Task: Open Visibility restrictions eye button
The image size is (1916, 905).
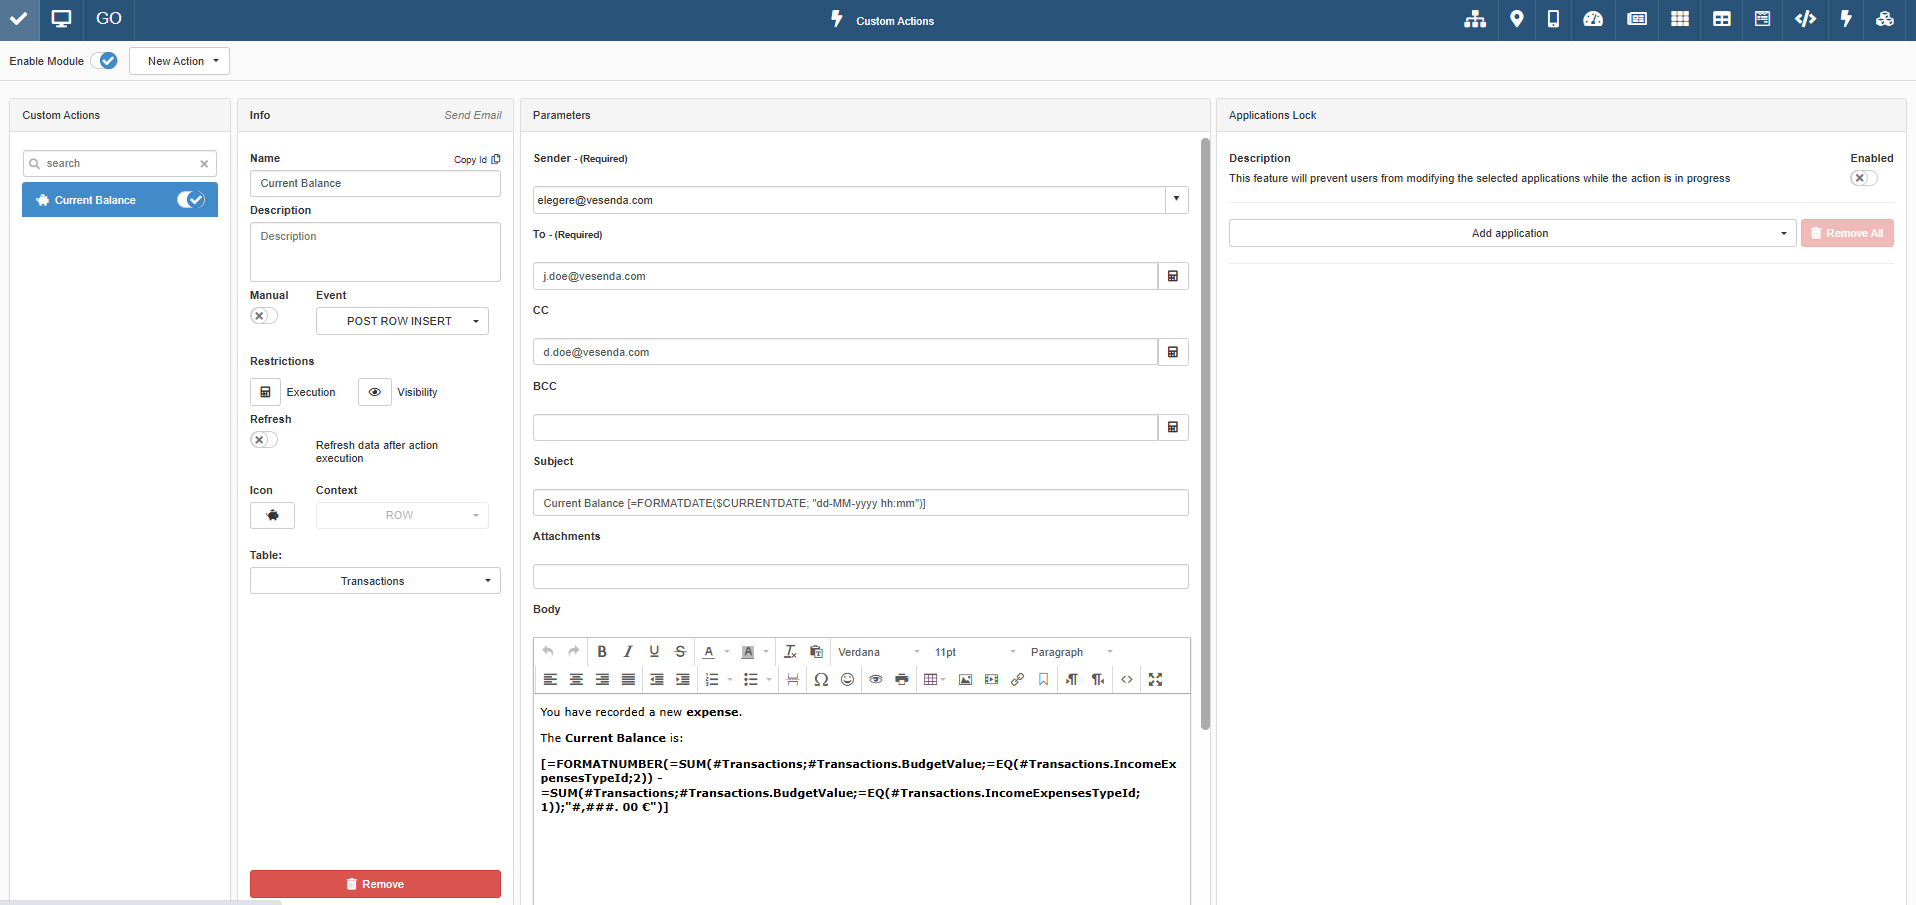Action: click(x=375, y=392)
